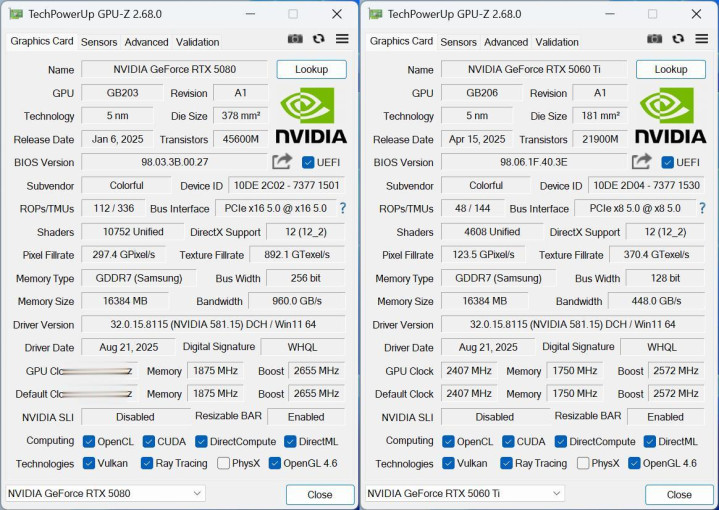The image size is (719, 510).
Task: Click Bandwidth value 960.0 GB/s
Action: (297, 301)
